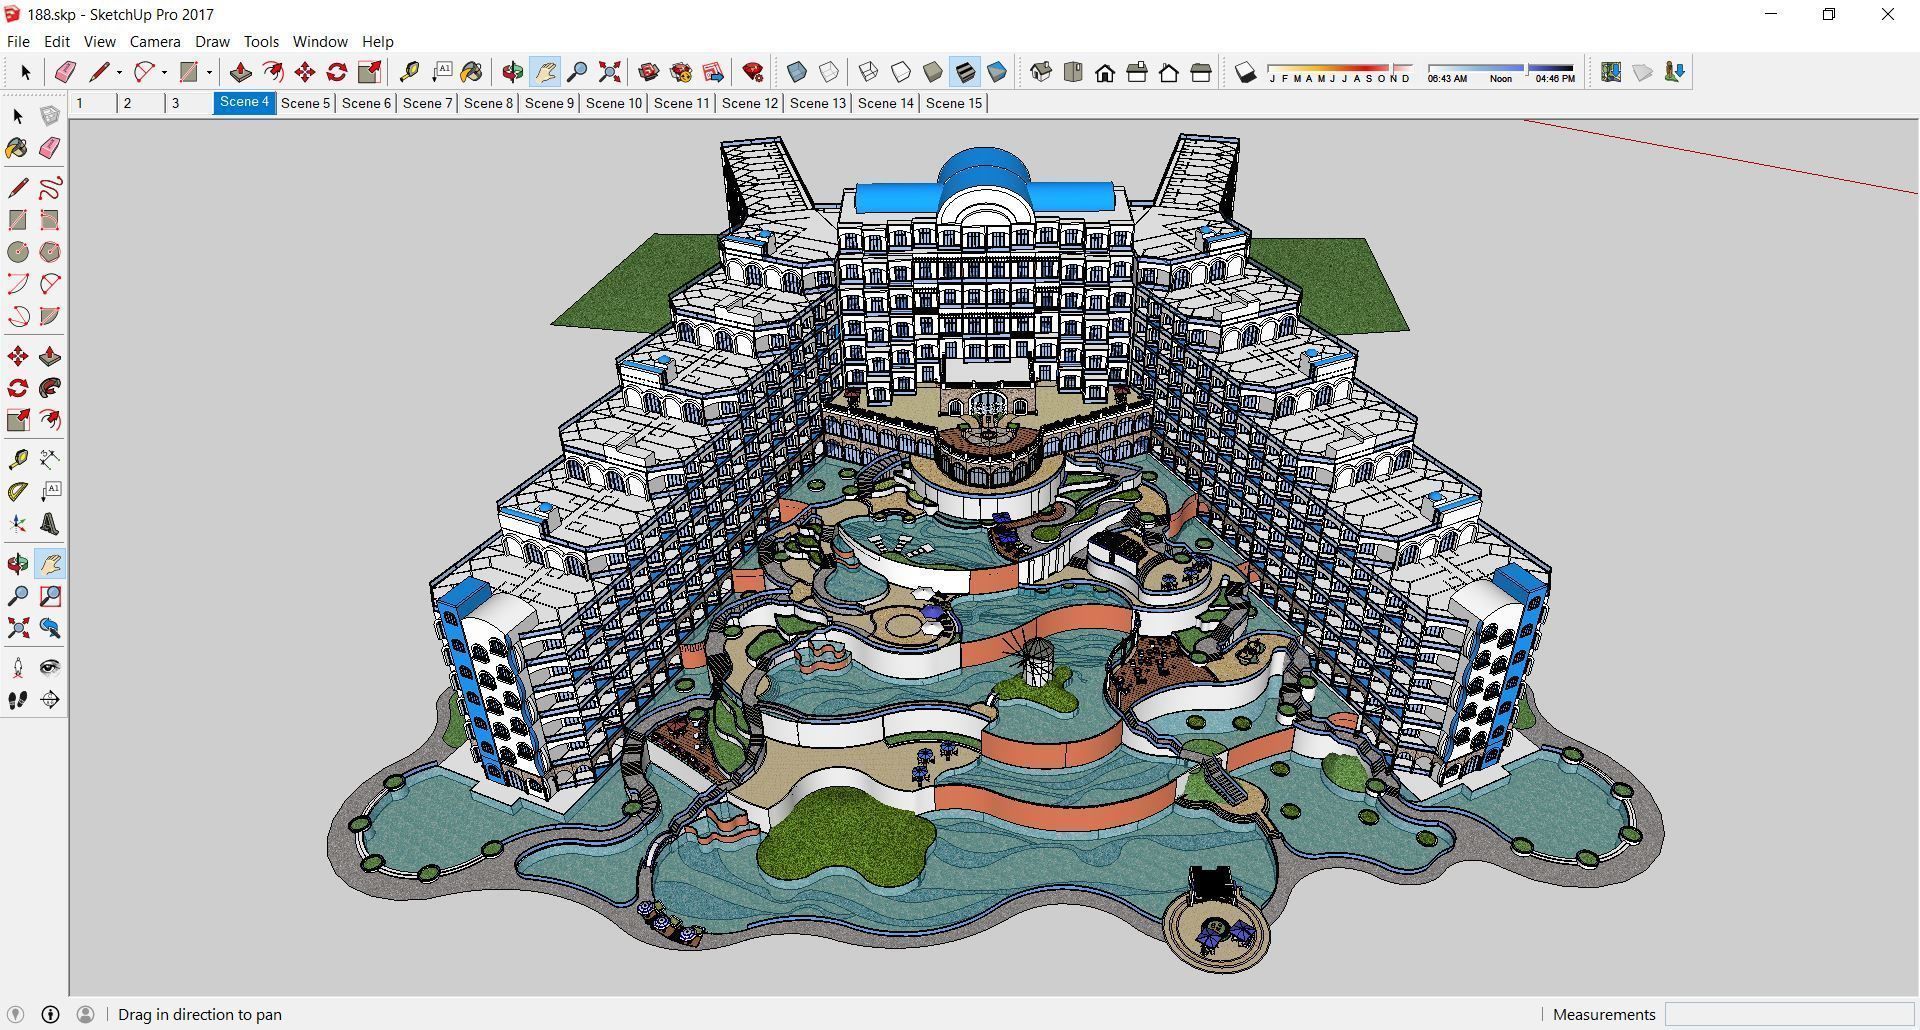This screenshot has height=1030, width=1920.
Task: Choose the Pie tool in side toolbar
Action: coord(50,316)
